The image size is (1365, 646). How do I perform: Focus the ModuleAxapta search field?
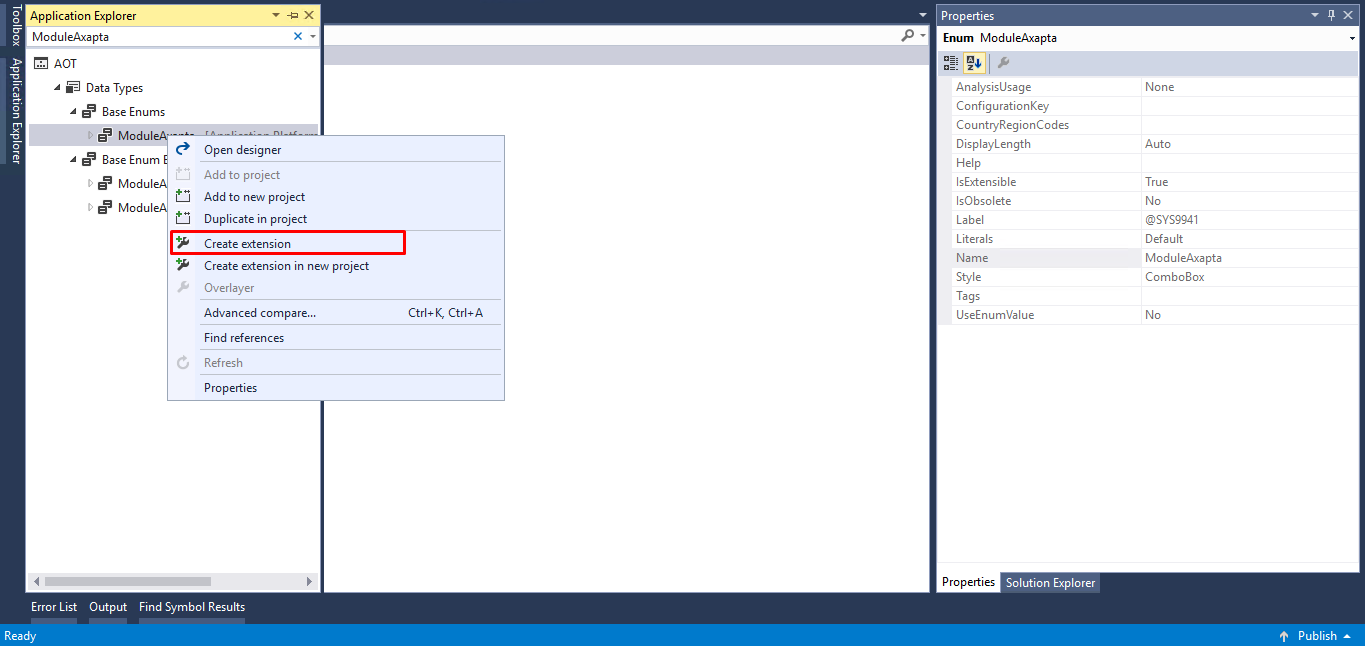coord(160,36)
